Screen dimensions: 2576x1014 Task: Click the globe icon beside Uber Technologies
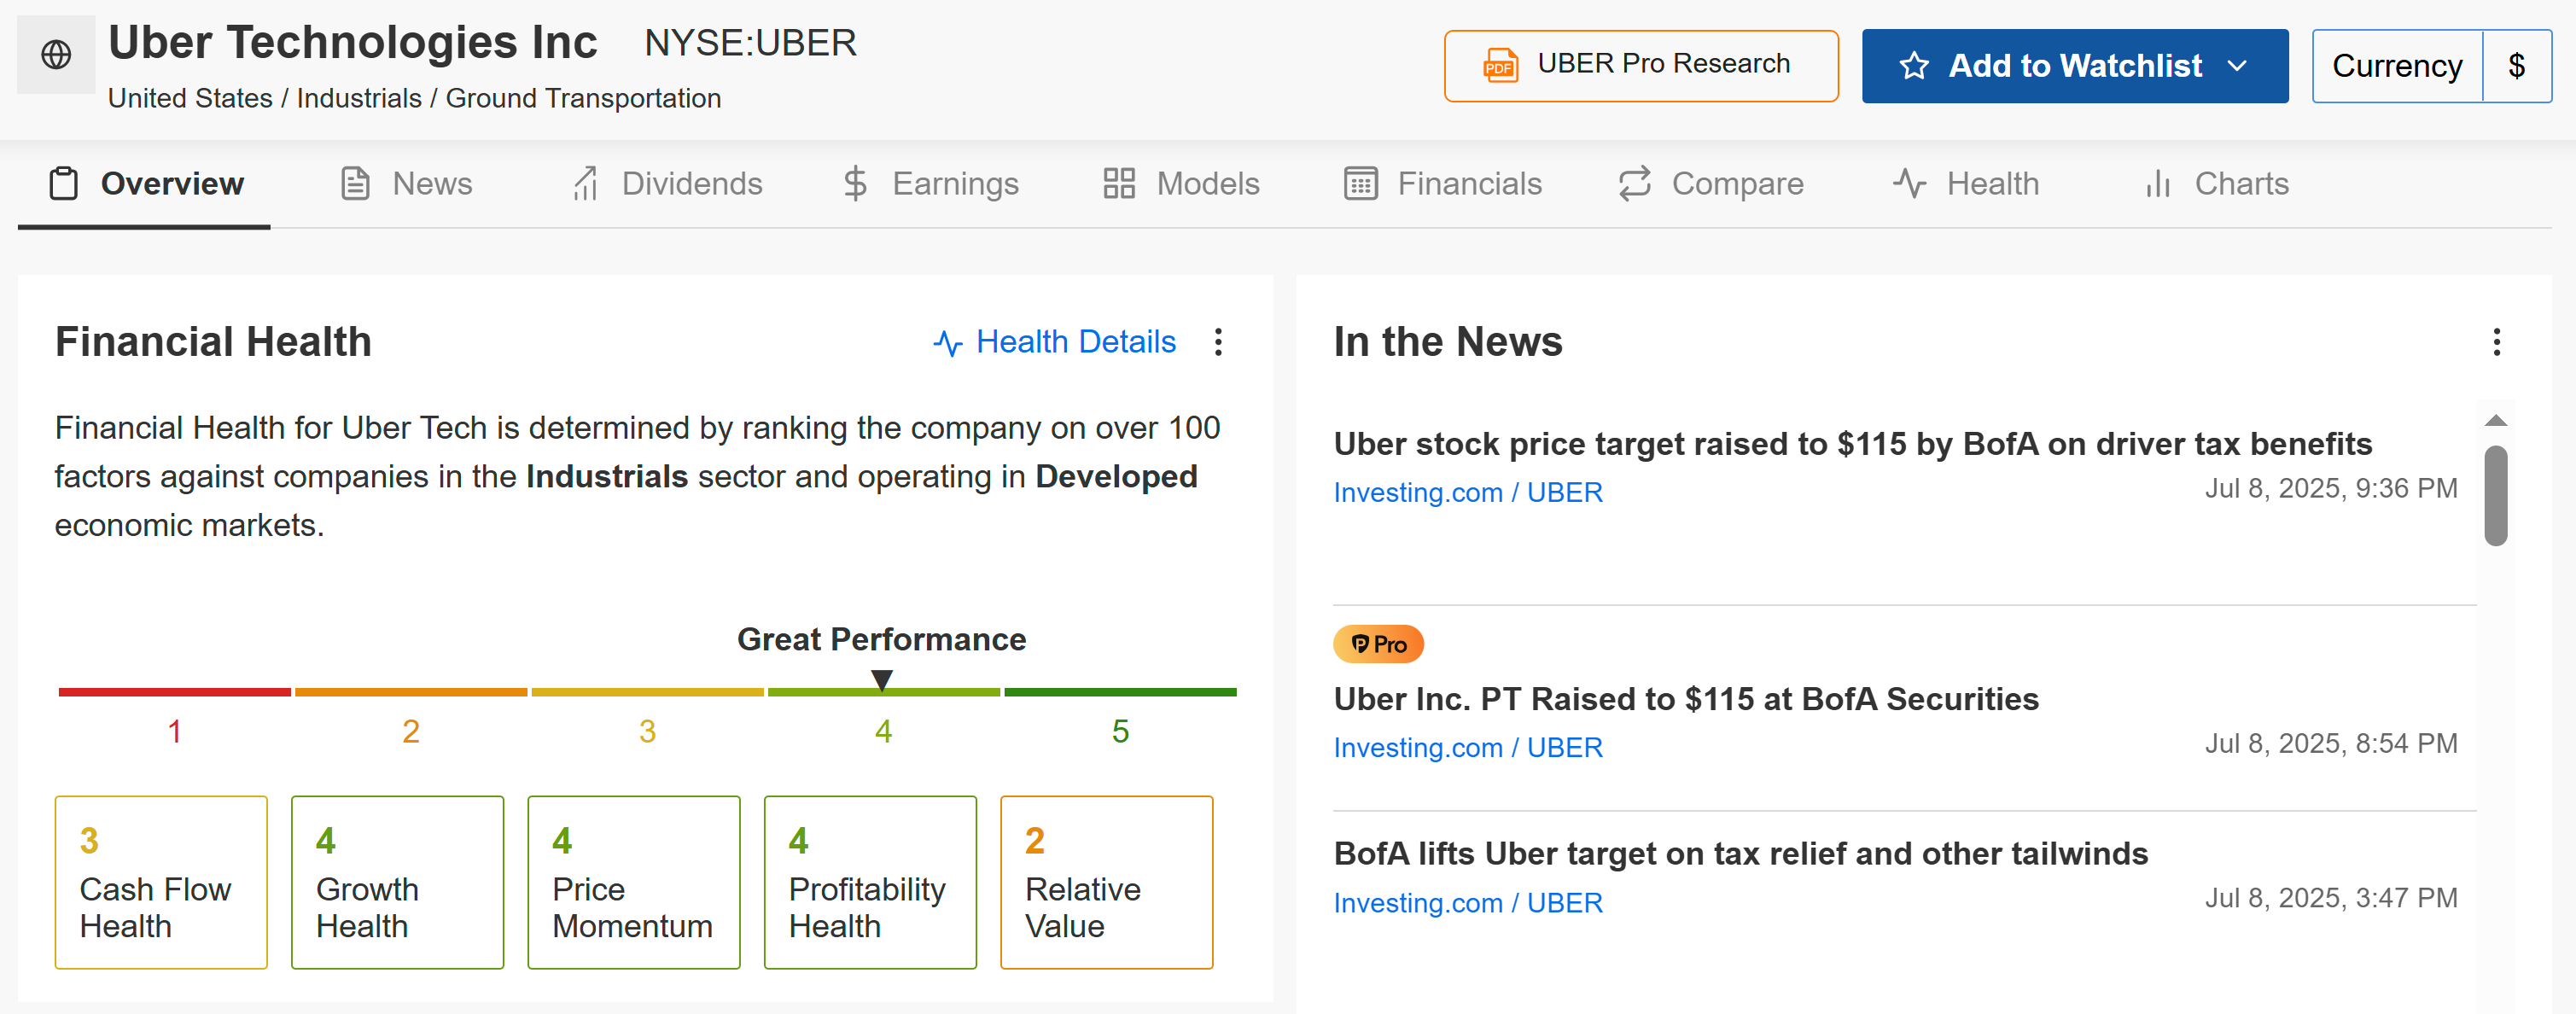coord(56,54)
